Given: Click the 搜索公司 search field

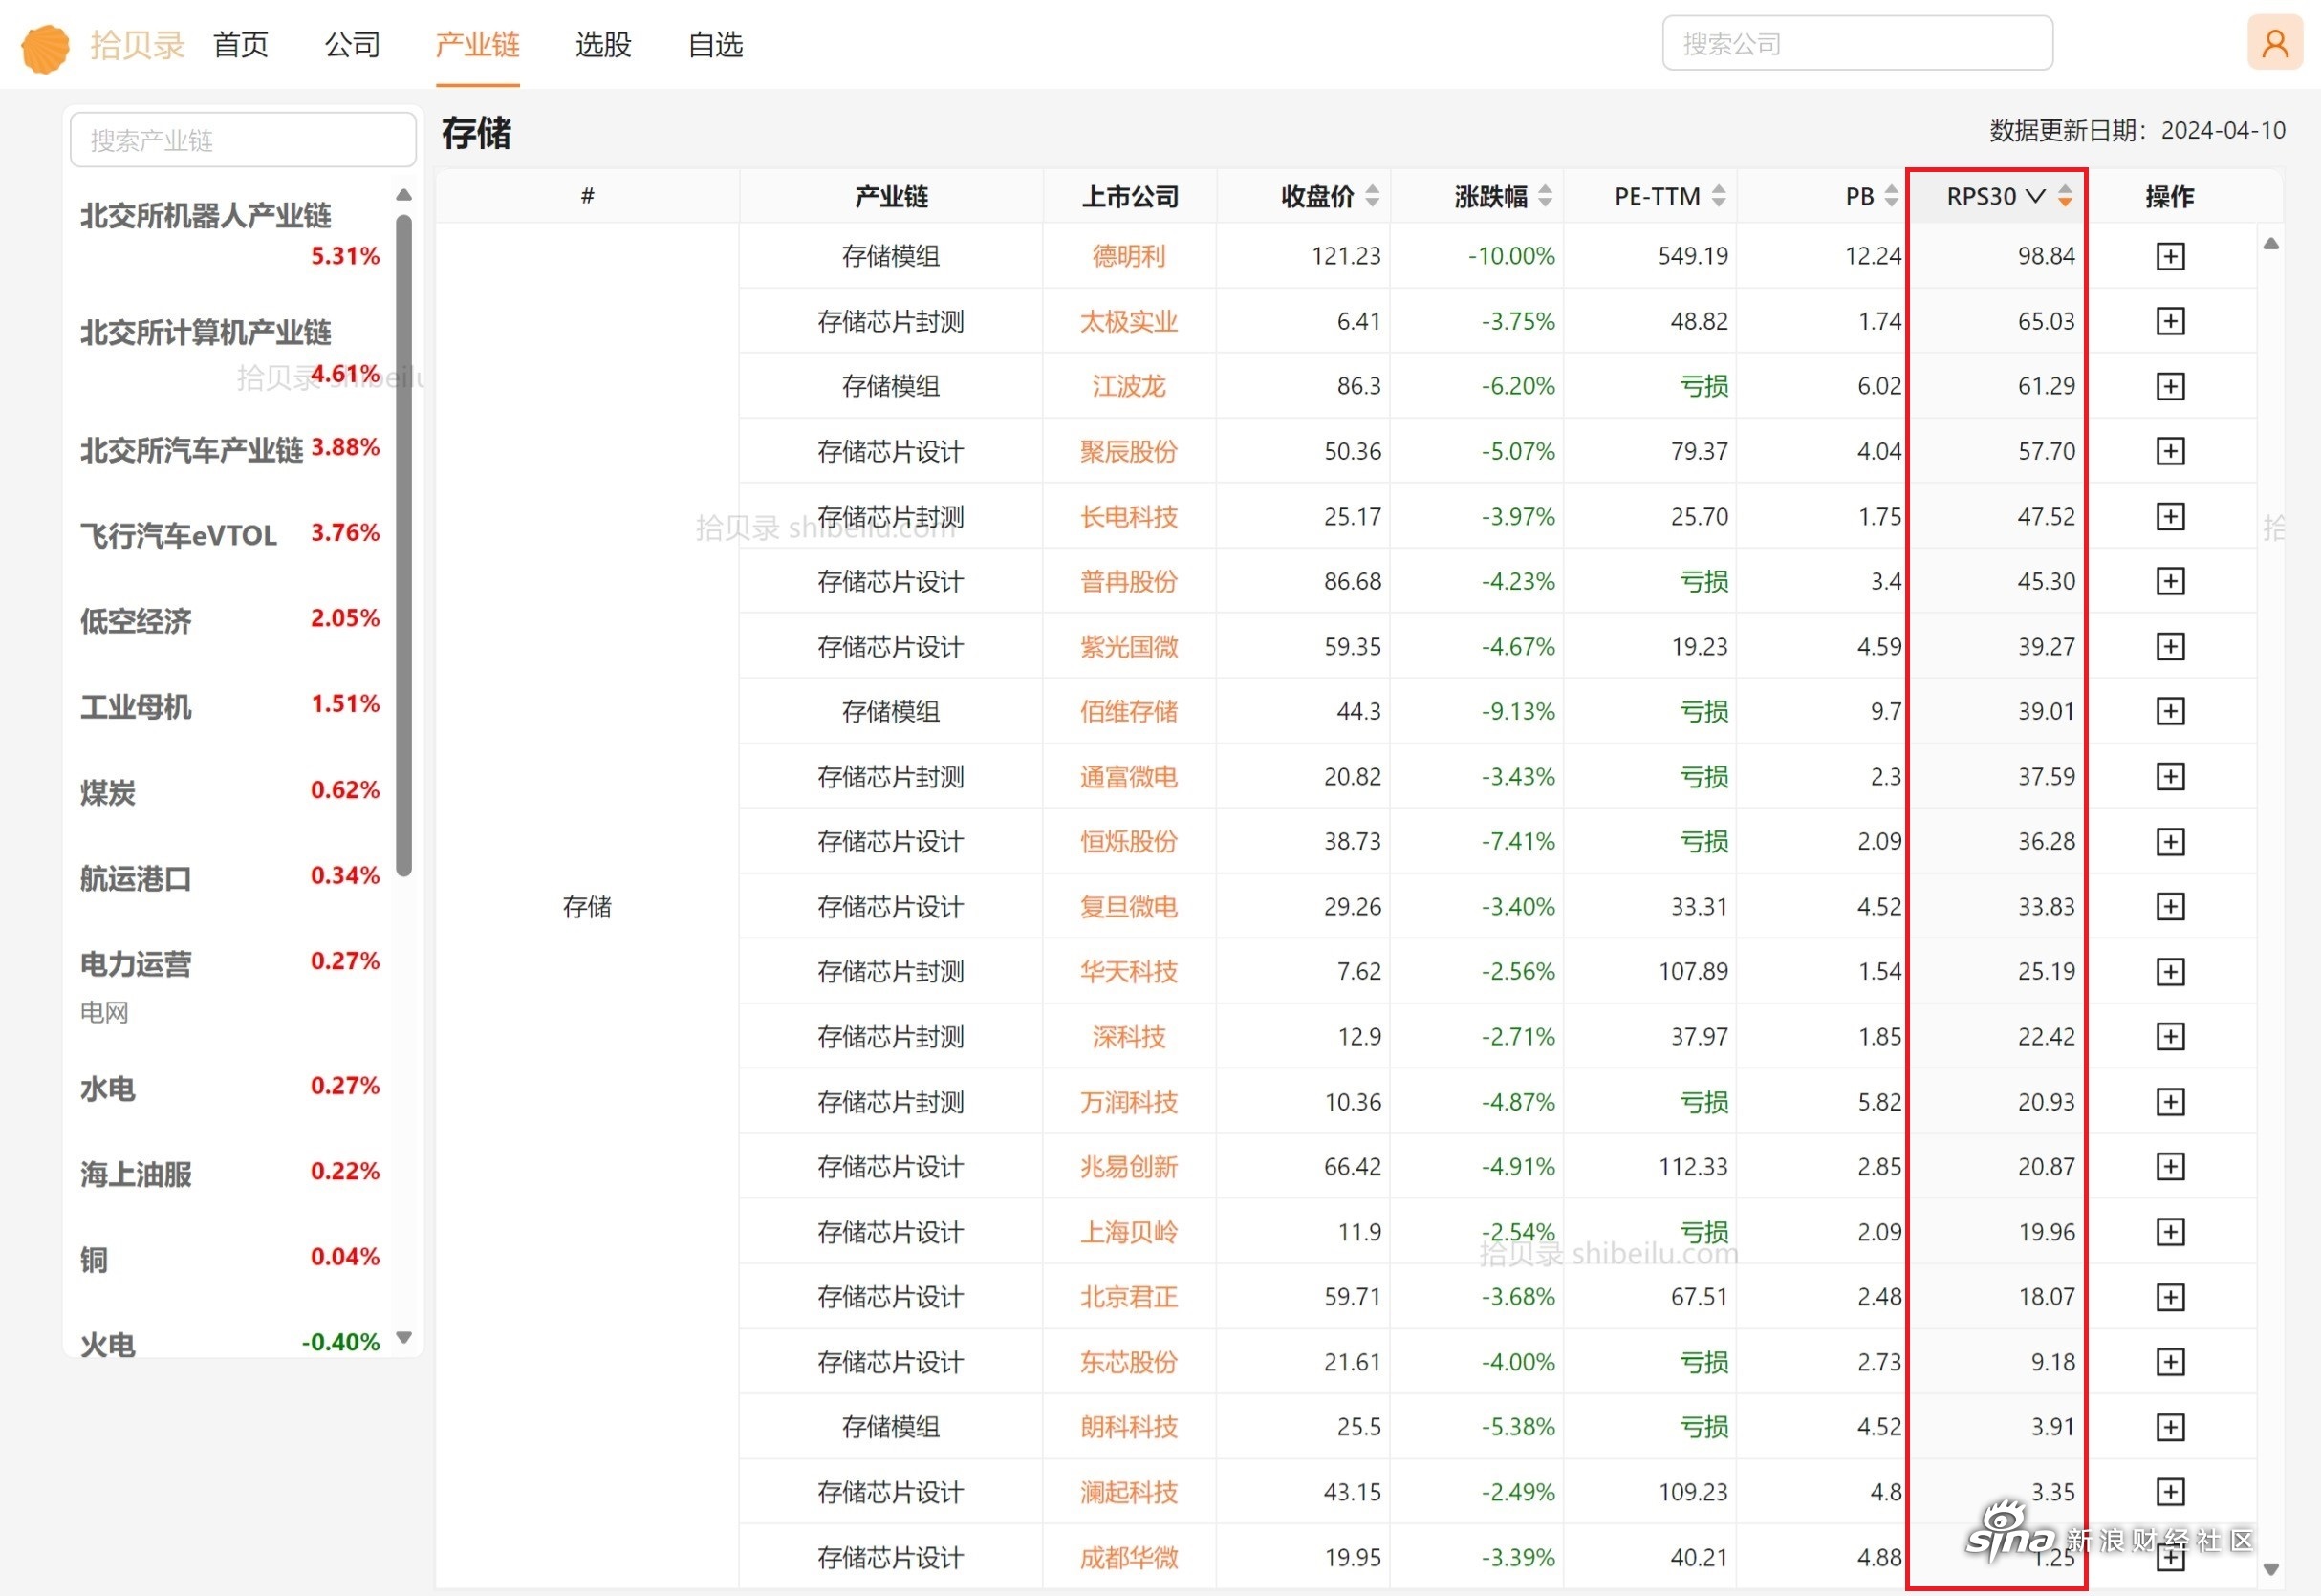Looking at the screenshot, I should point(1857,43).
